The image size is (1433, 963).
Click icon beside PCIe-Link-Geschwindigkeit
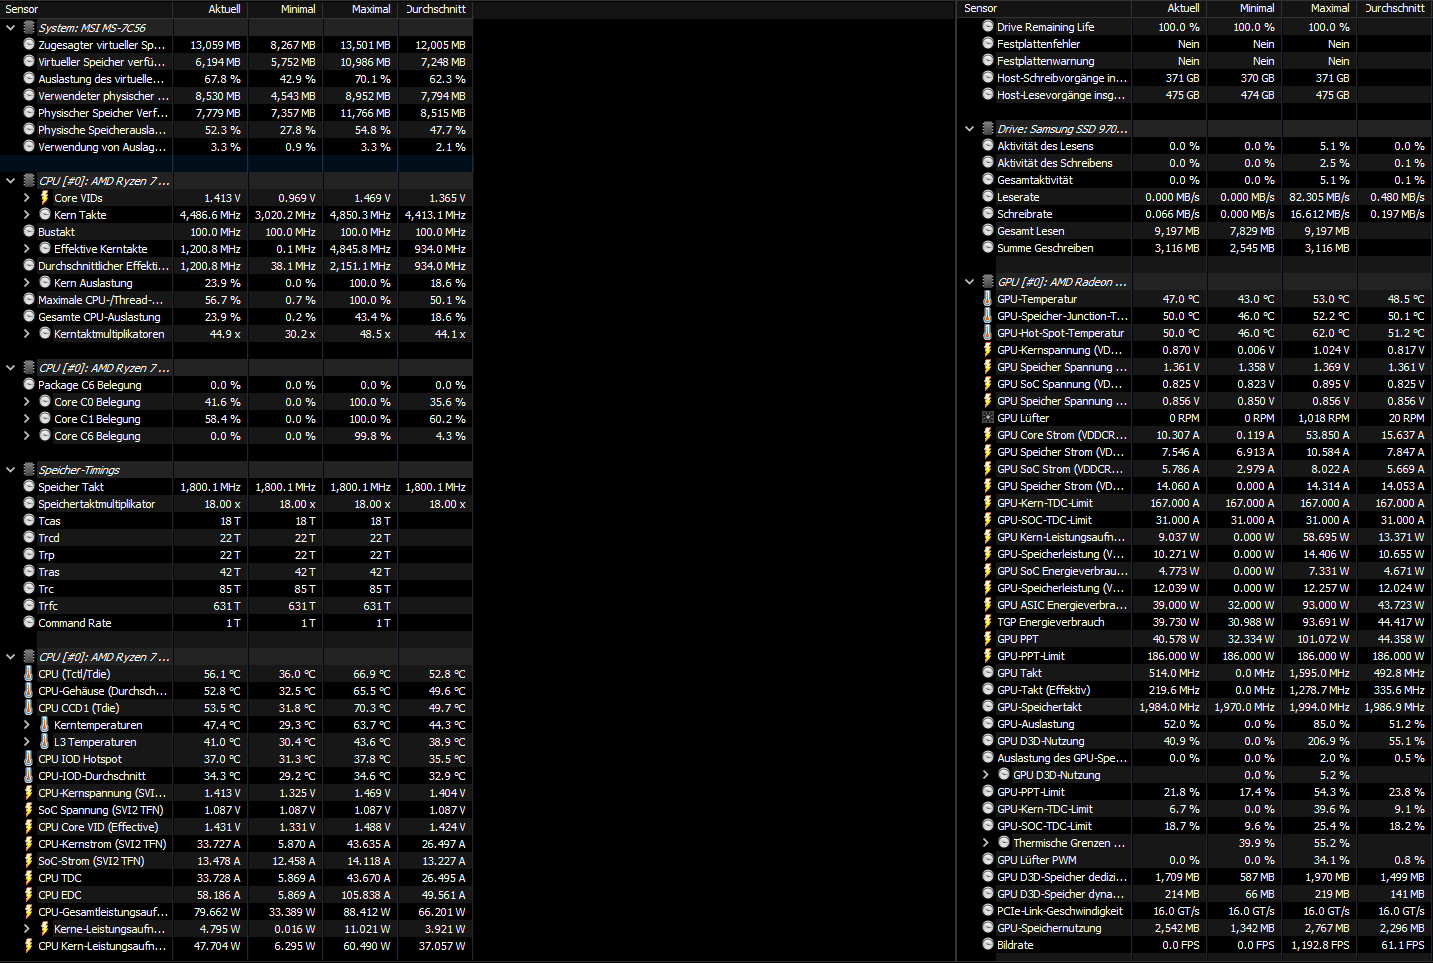pos(988,911)
